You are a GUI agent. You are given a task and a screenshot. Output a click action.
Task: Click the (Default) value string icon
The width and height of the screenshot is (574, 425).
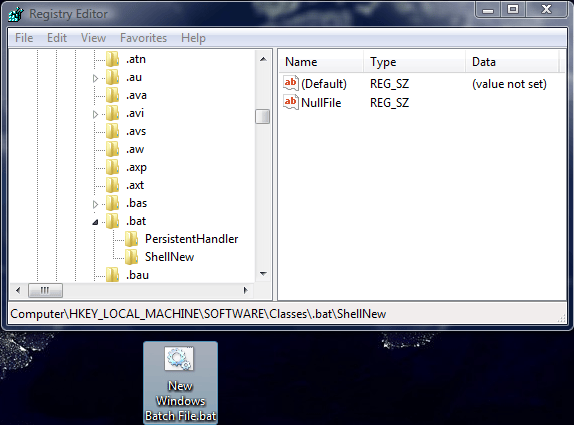click(x=291, y=83)
